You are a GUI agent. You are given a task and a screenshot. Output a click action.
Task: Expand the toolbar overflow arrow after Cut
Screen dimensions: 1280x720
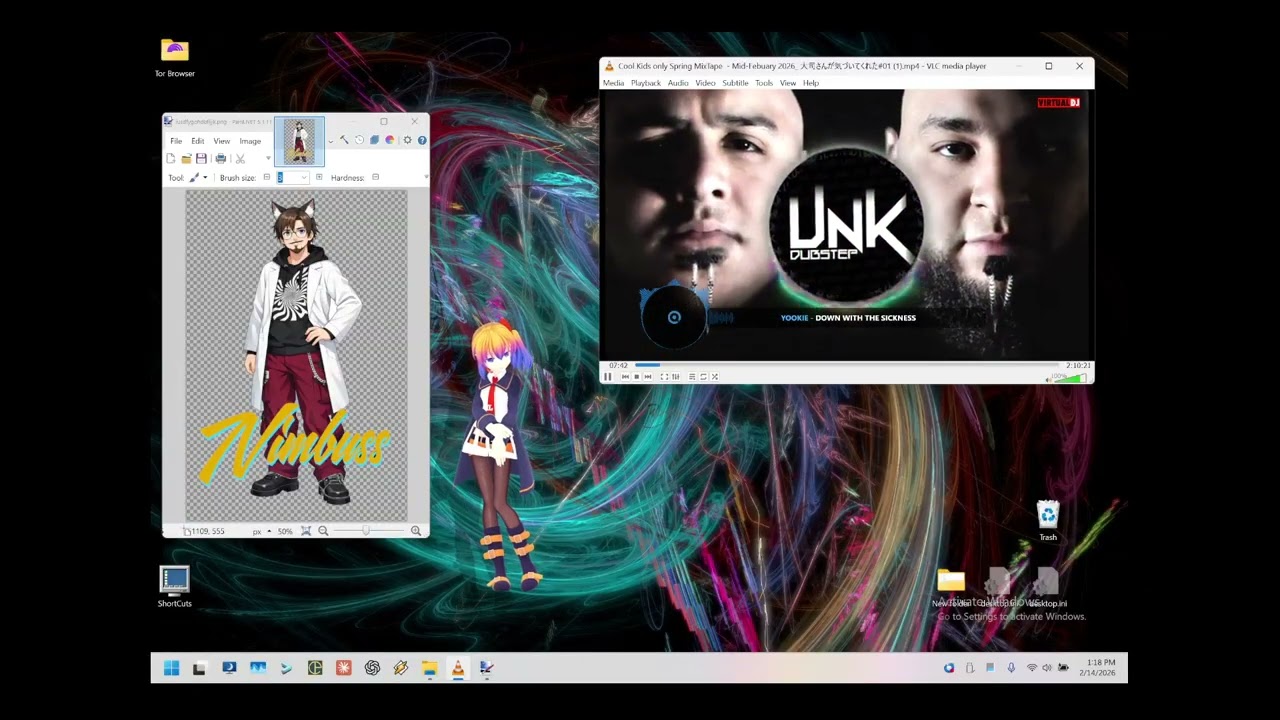pyautogui.click(x=268, y=158)
